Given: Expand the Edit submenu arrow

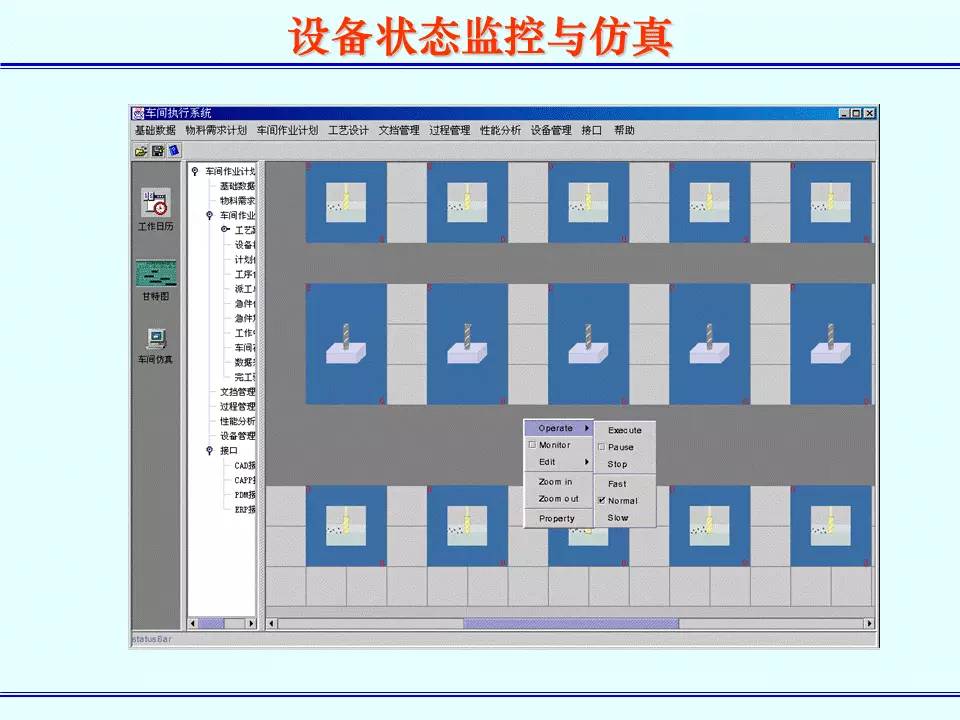Looking at the screenshot, I should pos(587,462).
